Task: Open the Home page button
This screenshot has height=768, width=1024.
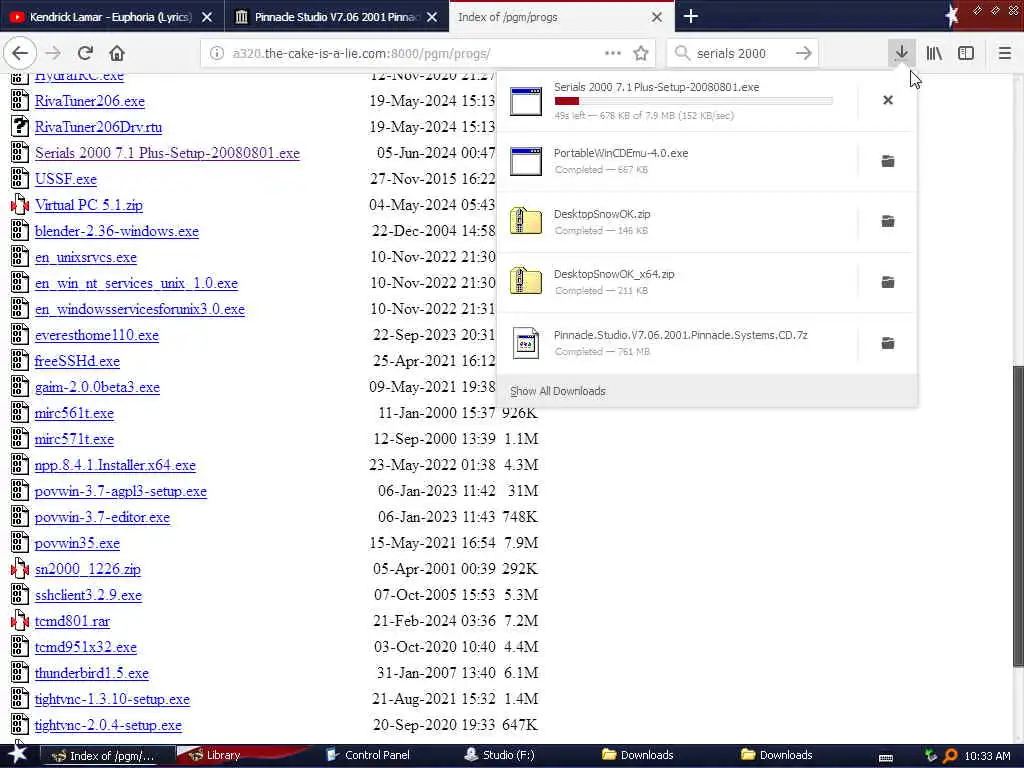Action: [117, 54]
